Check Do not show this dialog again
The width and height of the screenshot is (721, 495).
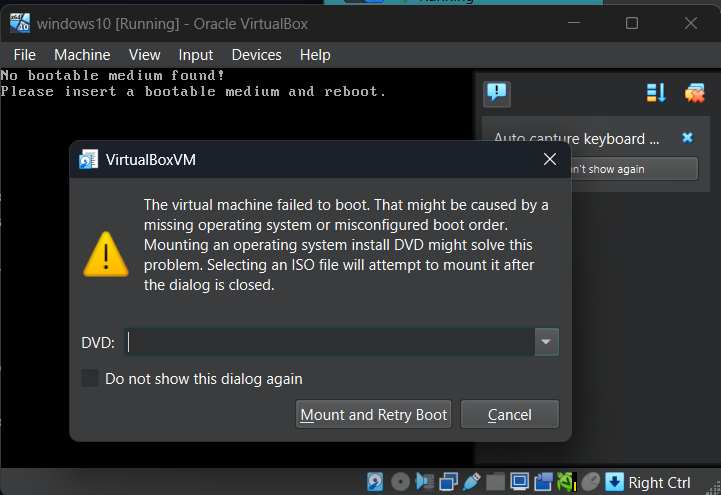[90, 378]
